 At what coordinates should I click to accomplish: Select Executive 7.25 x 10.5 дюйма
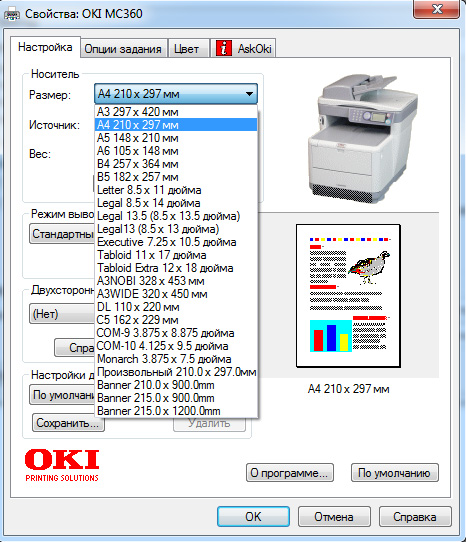pos(176,242)
